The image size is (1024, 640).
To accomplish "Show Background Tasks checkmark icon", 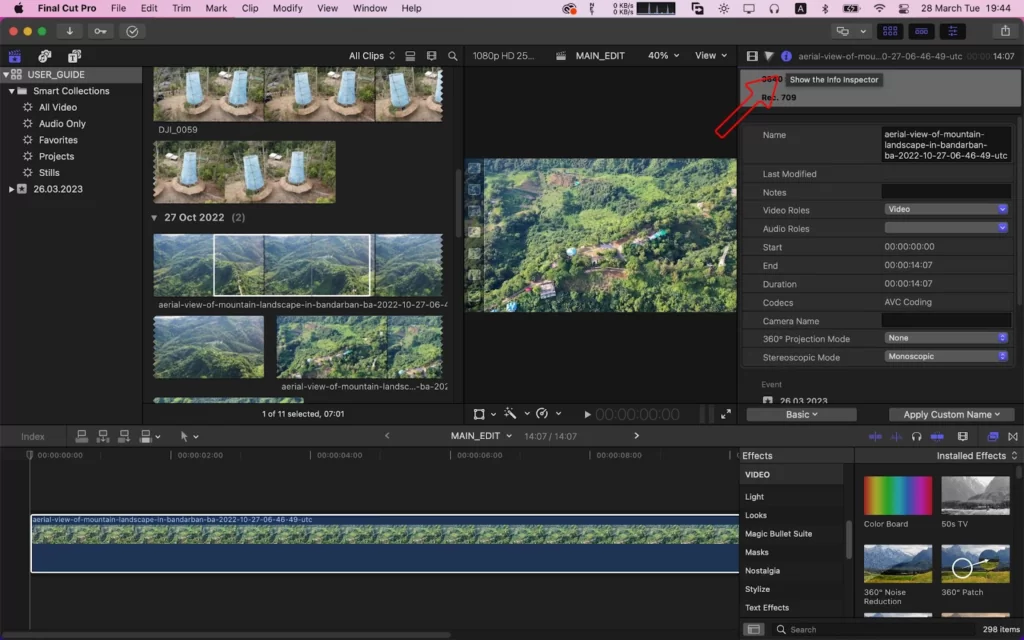I will pyautogui.click(x=132, y=31).
